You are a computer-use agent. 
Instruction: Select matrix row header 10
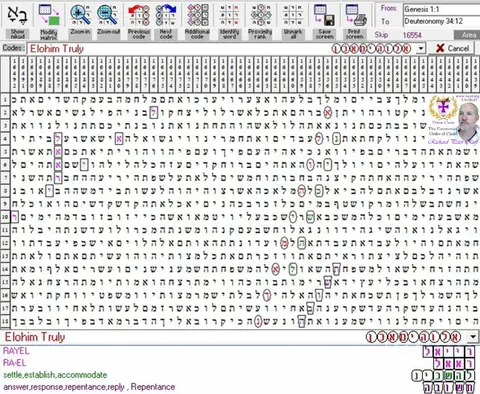pyautogui.click(x=5, y=217)
